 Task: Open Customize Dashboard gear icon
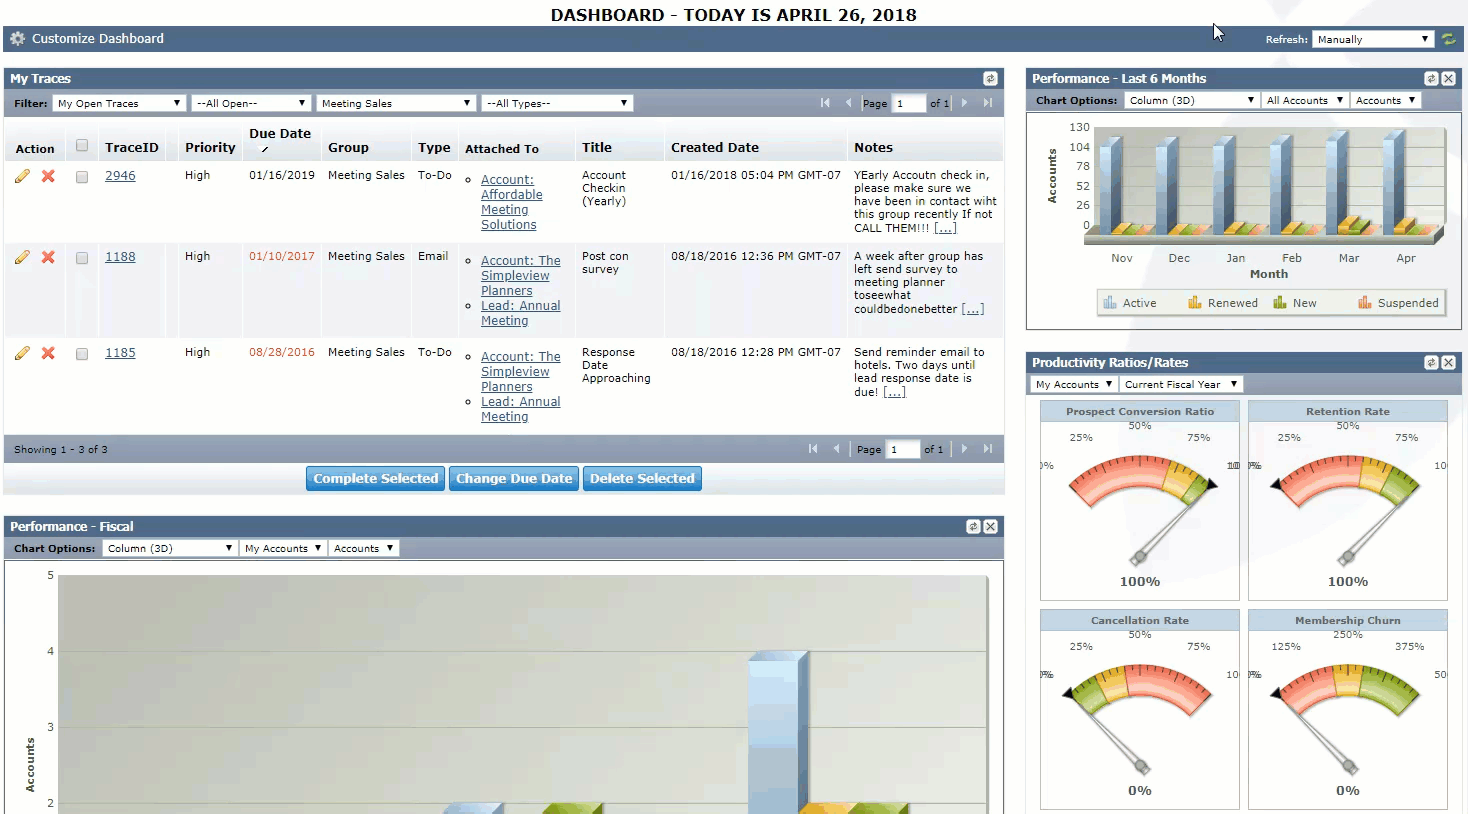17,39
